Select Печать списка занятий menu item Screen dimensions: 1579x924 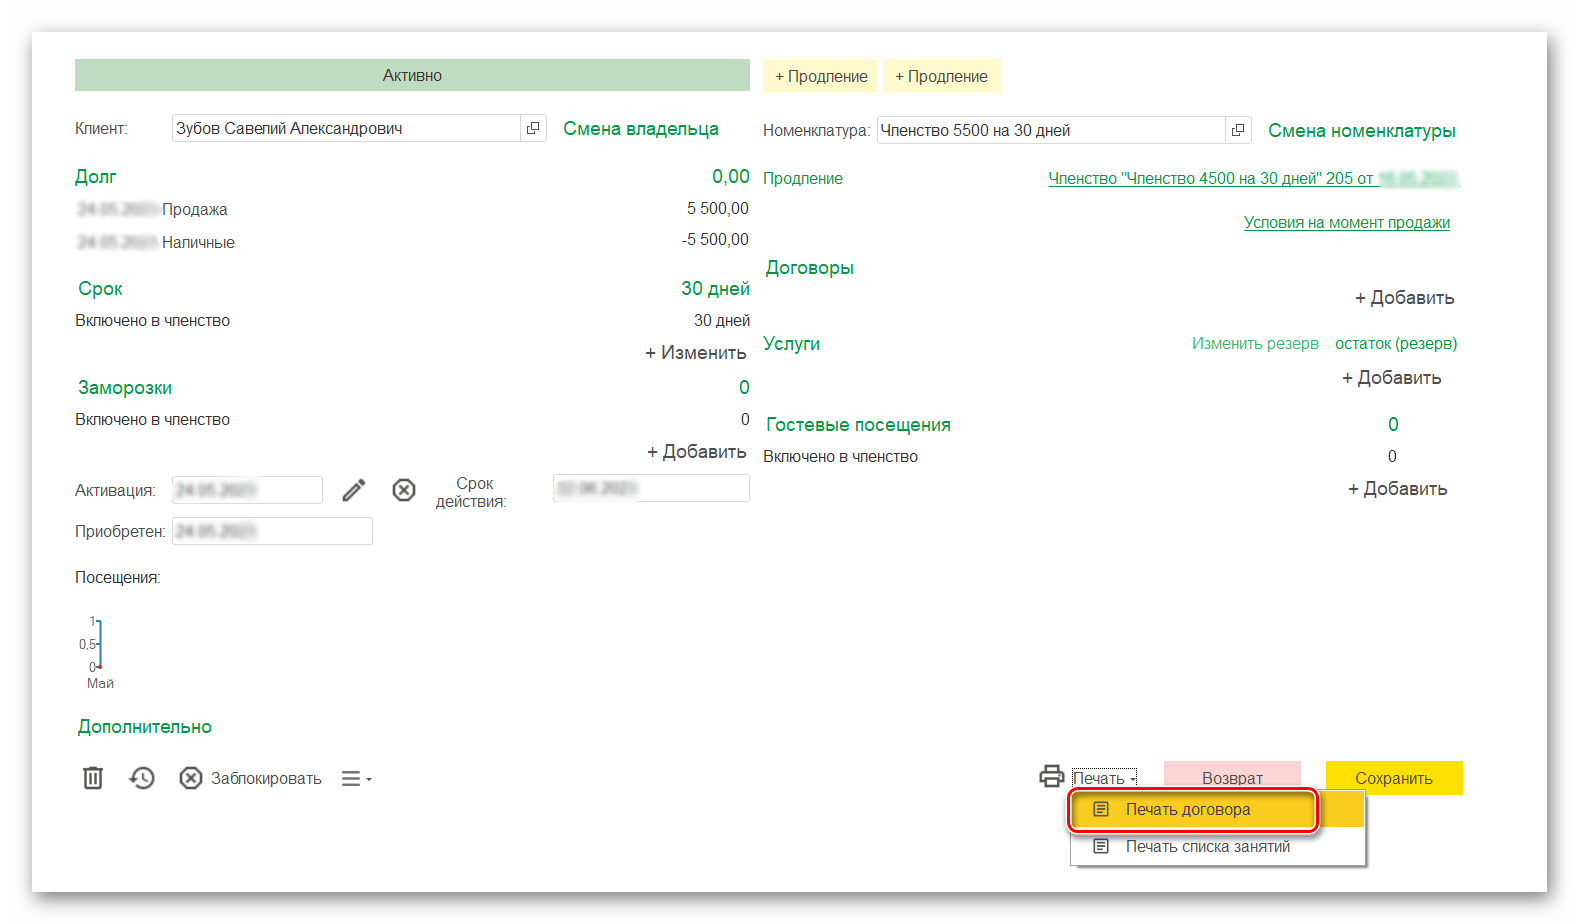click(x=1217, y=847)
